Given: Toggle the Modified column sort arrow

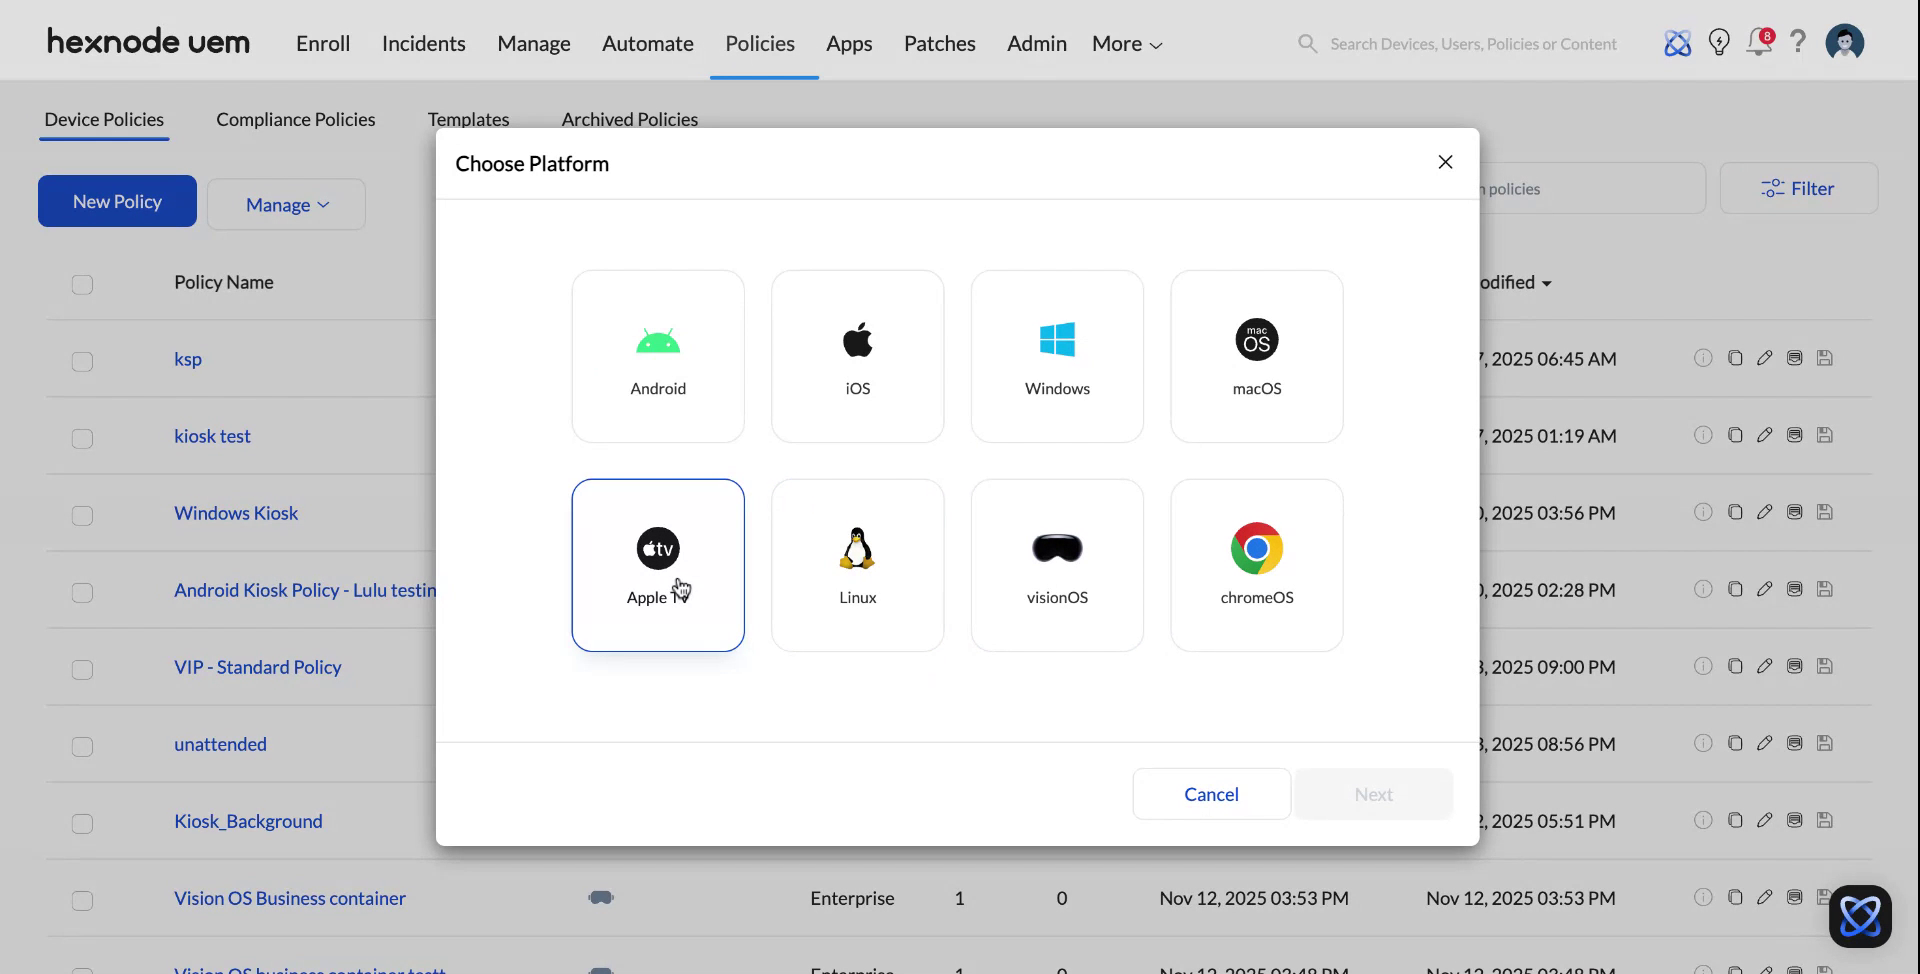Looking at the screenshot, I should (x=1546, y=283).
